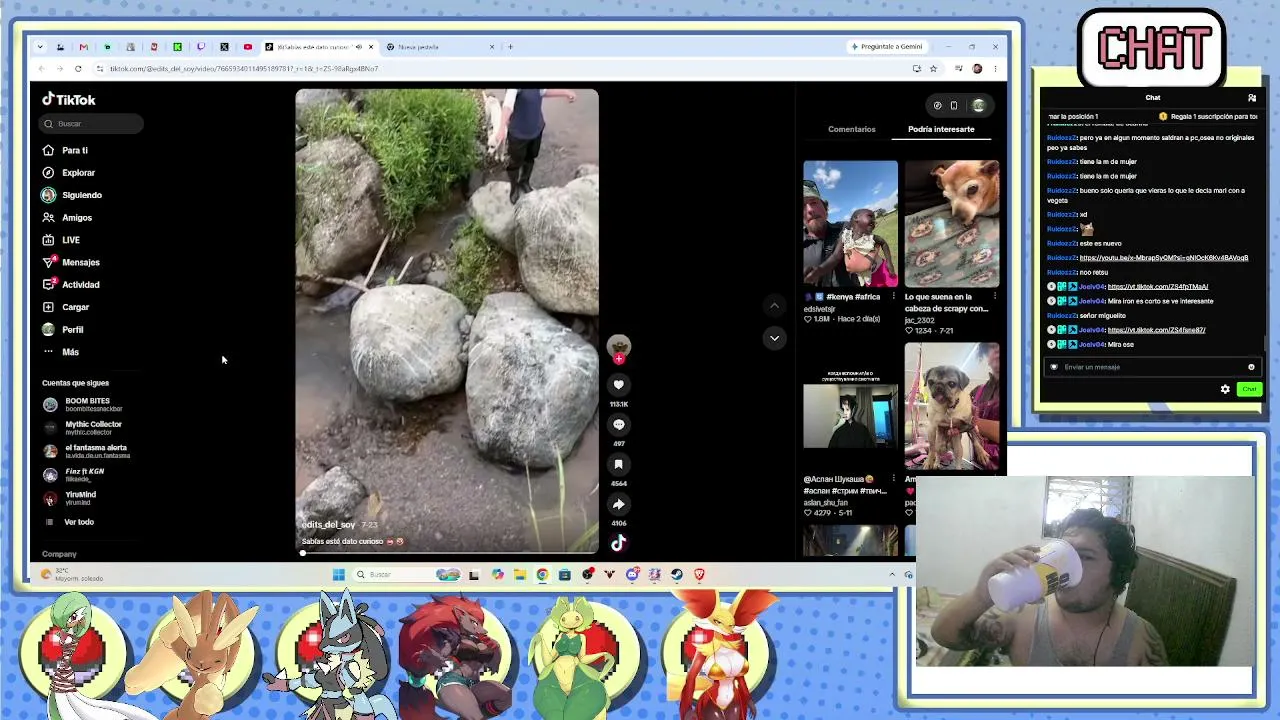Share the video with the arrow icon
The height and width of the screenshot is (720, 1280).
click(x=619, y=504)
